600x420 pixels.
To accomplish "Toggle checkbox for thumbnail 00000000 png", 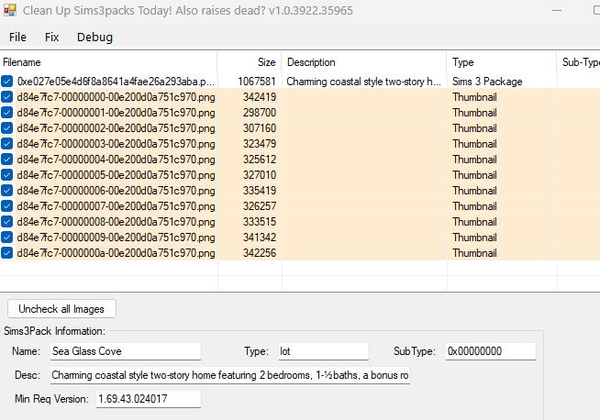I will click(8, 97).
